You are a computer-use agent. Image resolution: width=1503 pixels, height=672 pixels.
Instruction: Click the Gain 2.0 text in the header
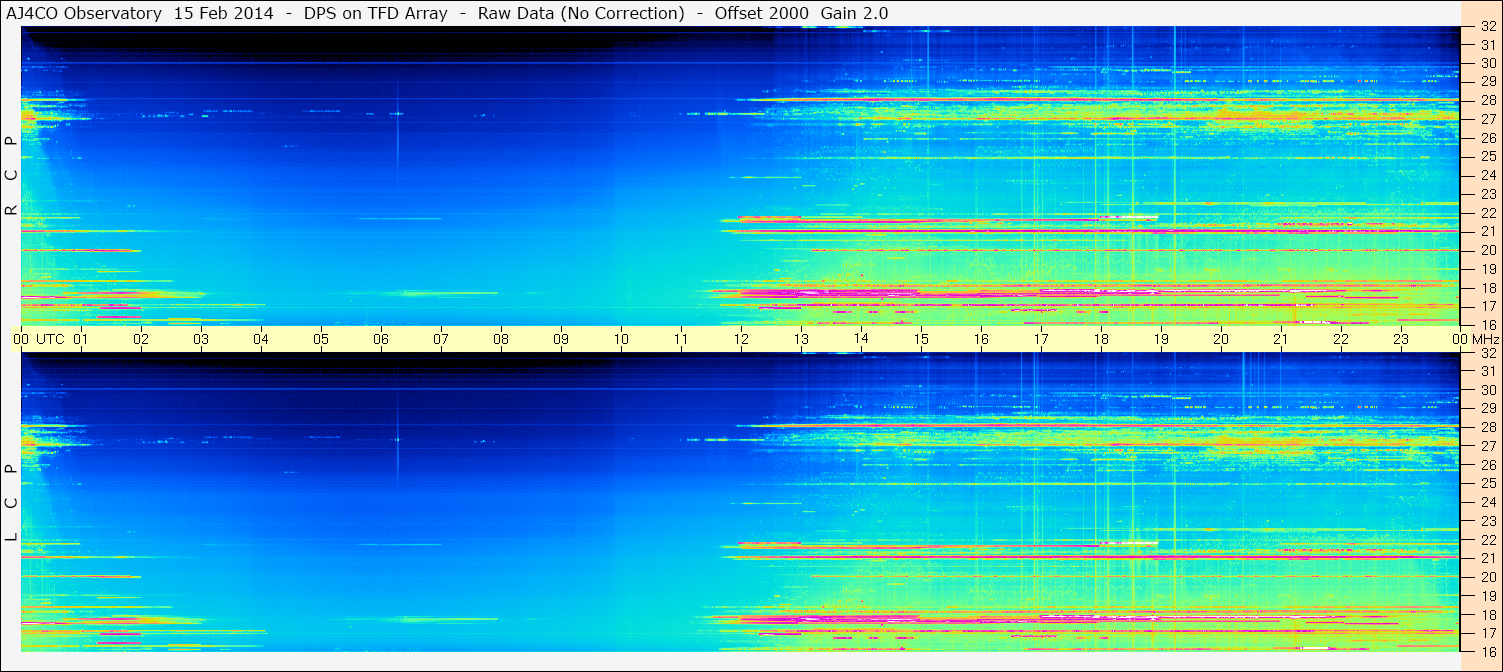[x=854, y=13]
